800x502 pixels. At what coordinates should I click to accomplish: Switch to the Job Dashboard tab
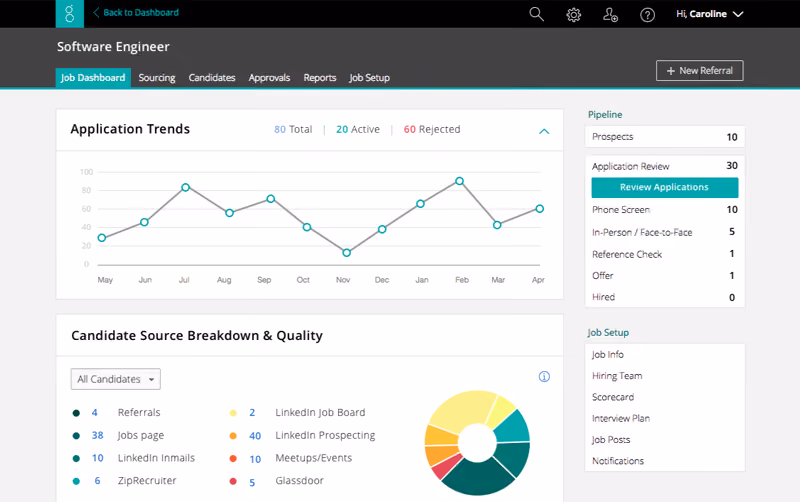93,78
